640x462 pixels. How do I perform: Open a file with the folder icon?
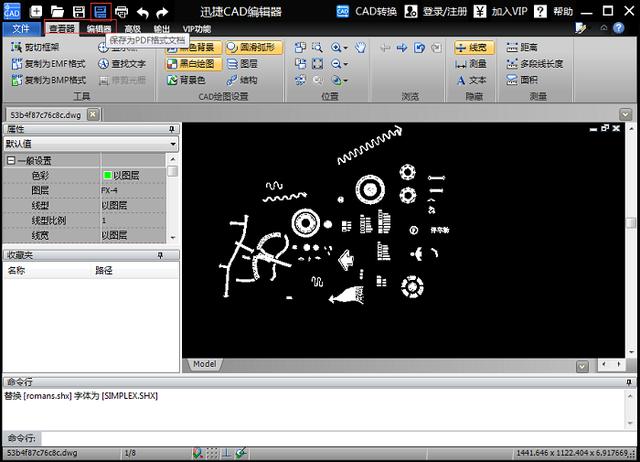coord(57,11)
